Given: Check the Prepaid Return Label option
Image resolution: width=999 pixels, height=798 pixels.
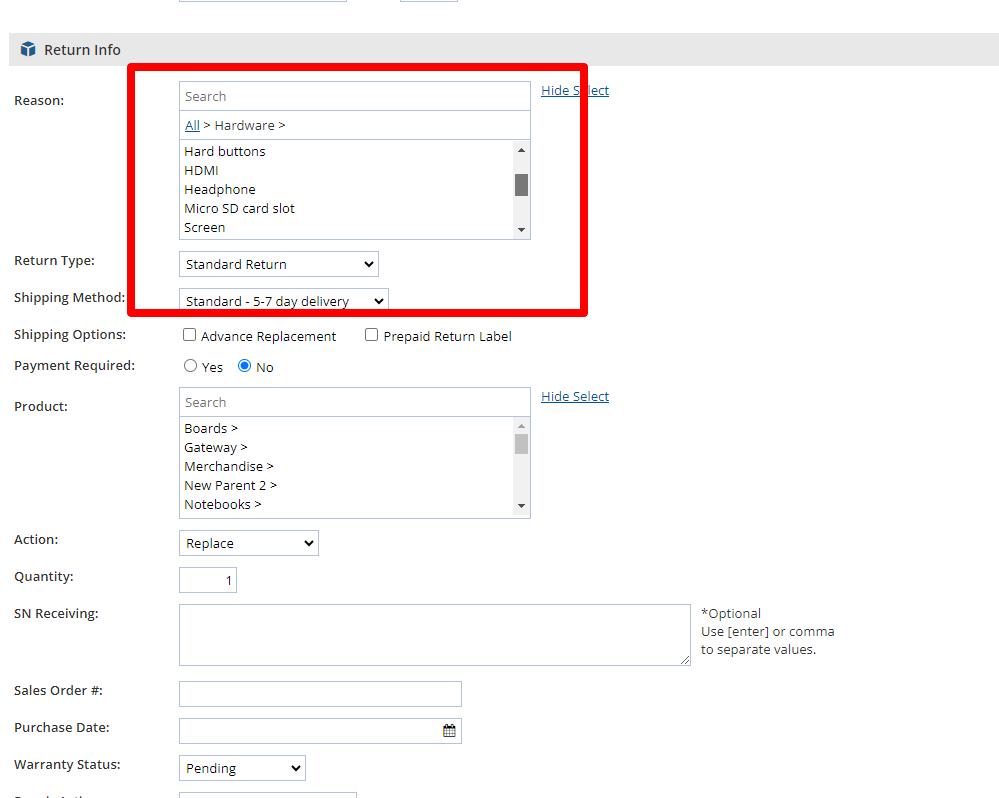Looking at the screenshot, I should (372, 336).
